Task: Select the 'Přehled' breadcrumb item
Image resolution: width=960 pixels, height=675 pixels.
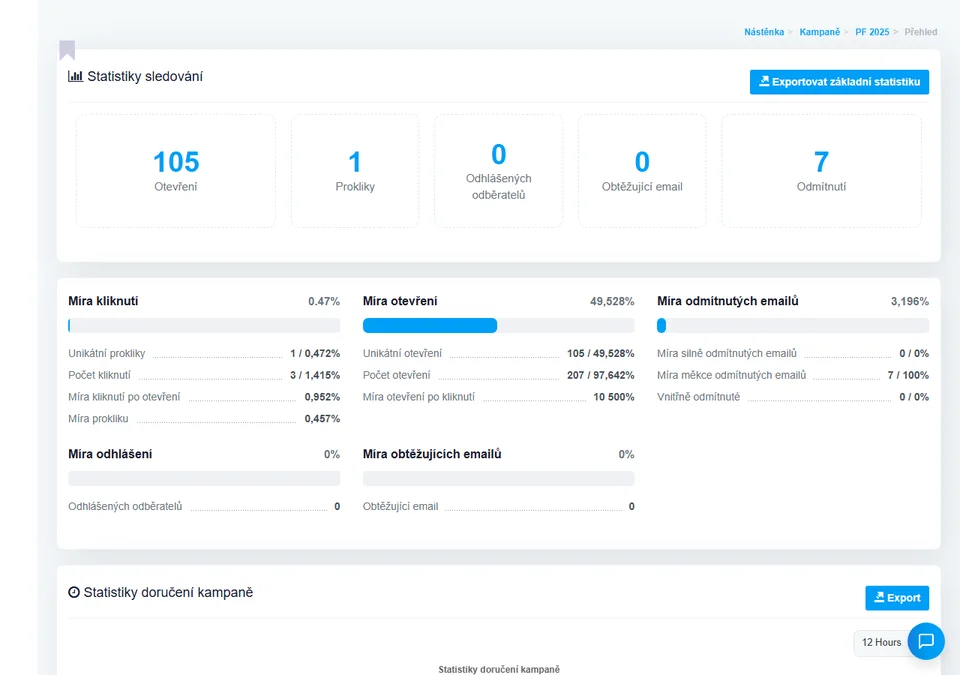Action: coord(920,31)
